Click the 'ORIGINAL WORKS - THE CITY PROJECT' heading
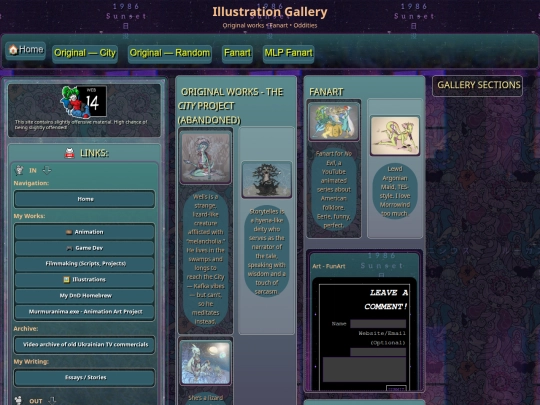Screen dimensions: 540x405 [230, 106]
